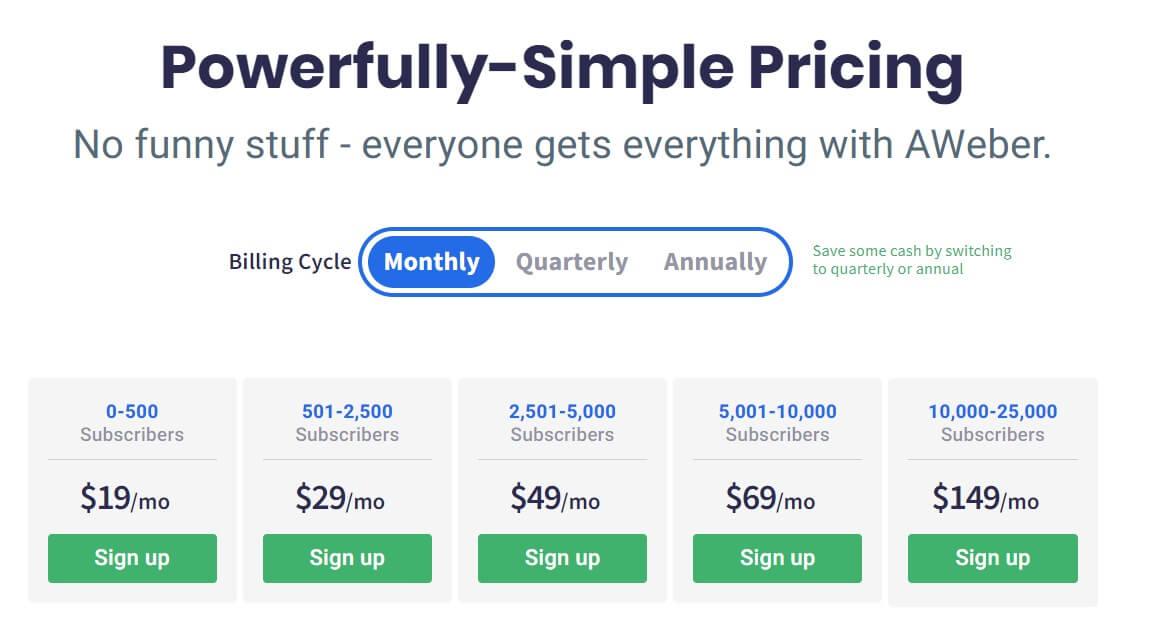Click the $19/mo price text
1157x635 pixels.
point(125,499)
